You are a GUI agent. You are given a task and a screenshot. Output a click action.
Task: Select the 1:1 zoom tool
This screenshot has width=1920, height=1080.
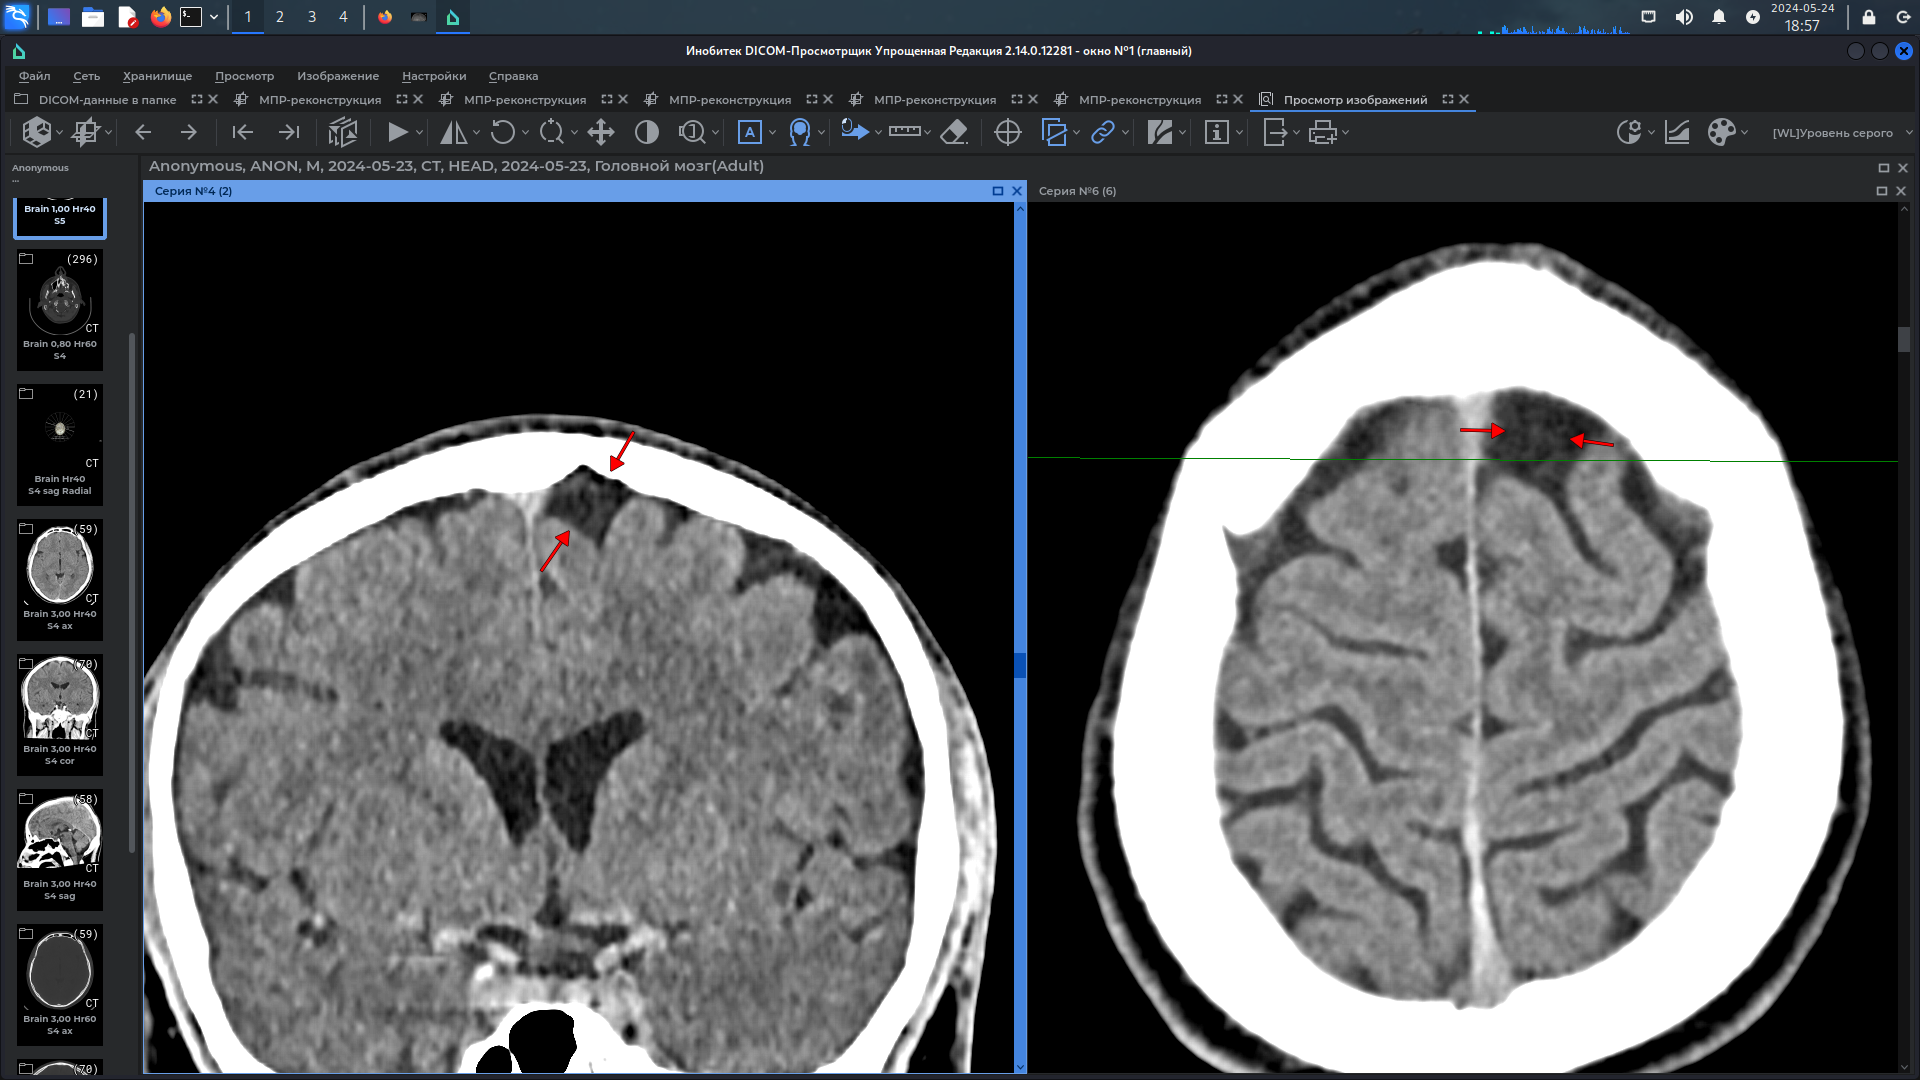[692, 132]
